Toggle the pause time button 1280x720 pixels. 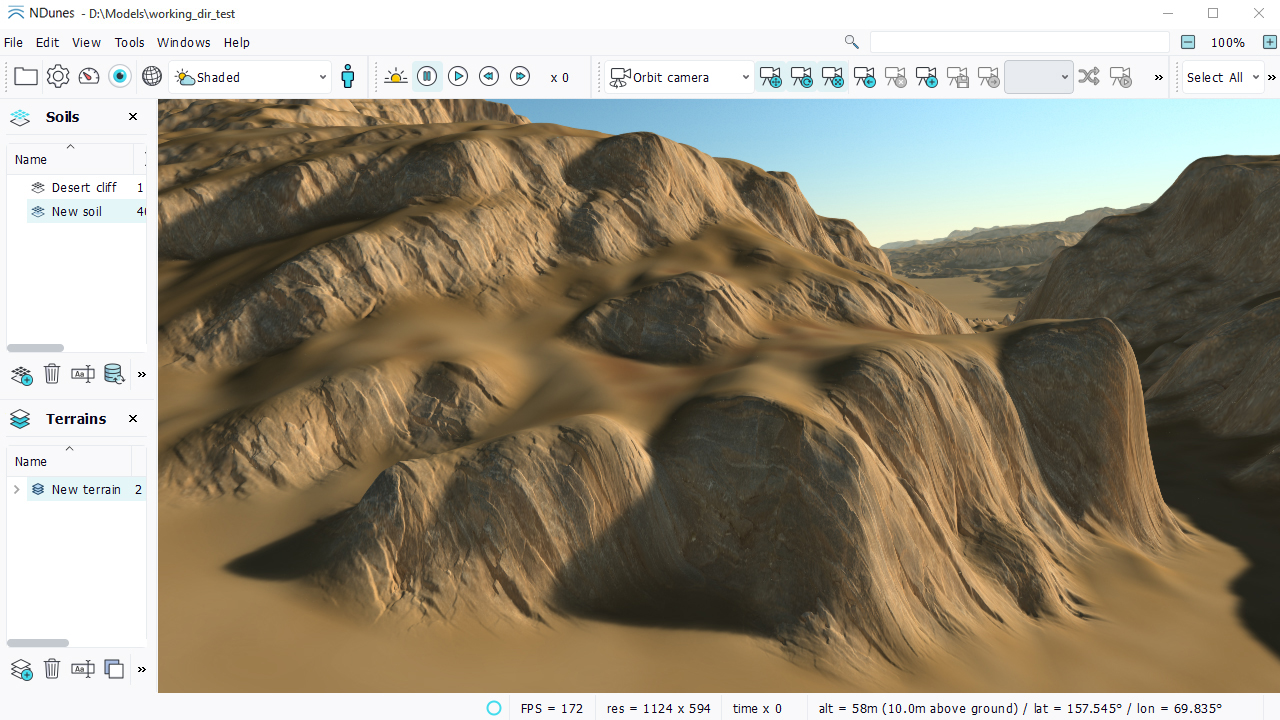click(427, 77)
